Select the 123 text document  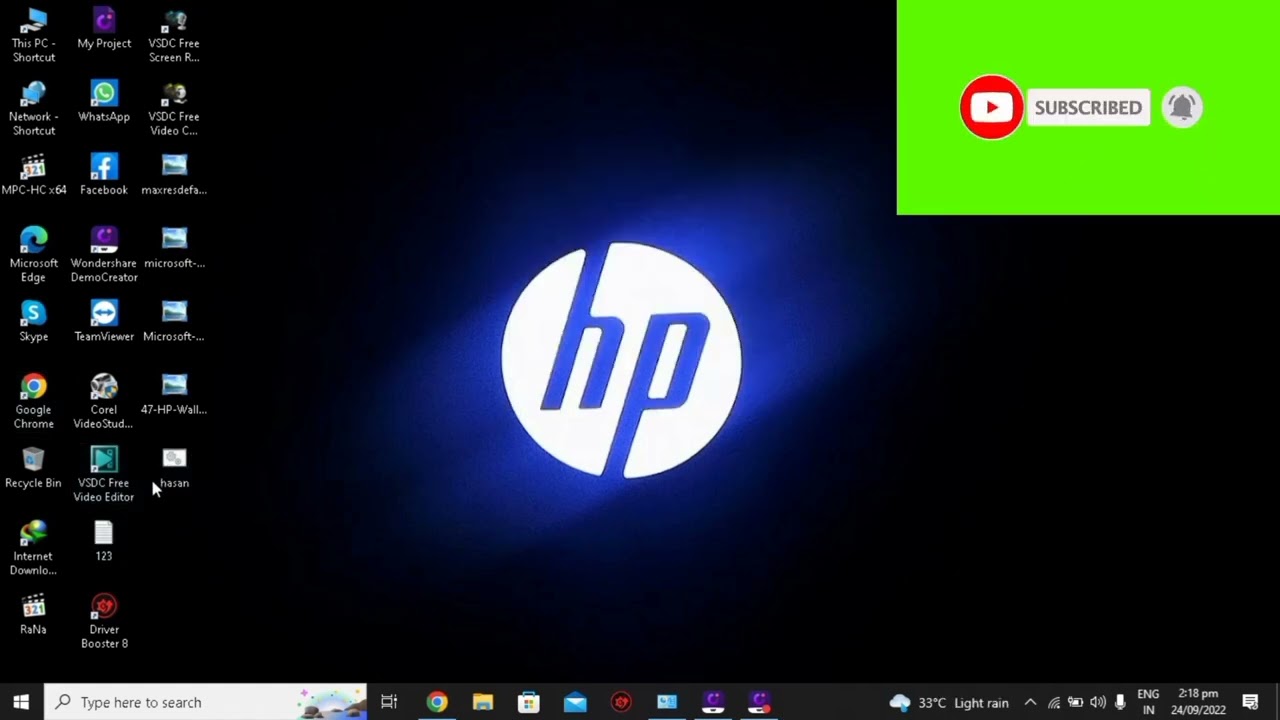coord(104,540)
